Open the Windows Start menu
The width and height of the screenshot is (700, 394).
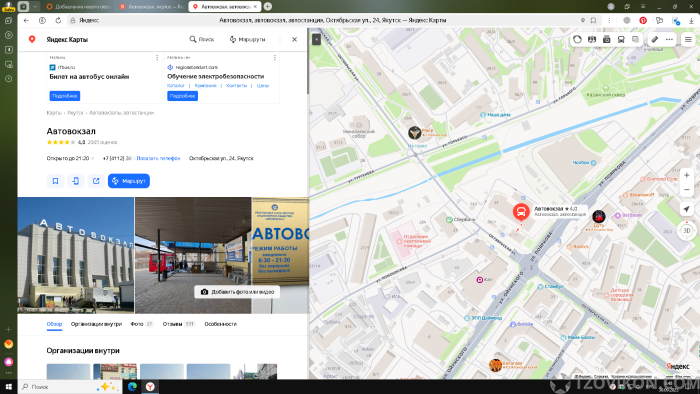point(8,387)
